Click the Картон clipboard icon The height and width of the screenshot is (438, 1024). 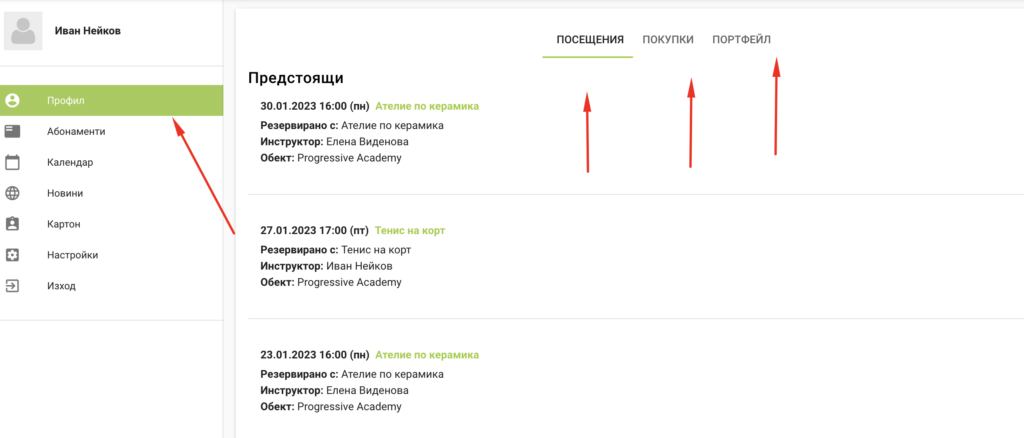click(x=12, y=224)
